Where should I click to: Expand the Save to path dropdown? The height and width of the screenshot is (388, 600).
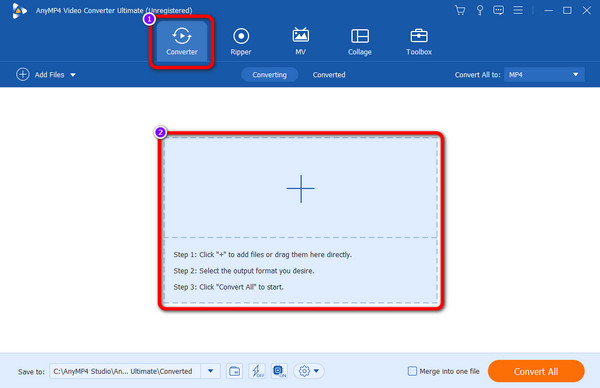[210, 371]
